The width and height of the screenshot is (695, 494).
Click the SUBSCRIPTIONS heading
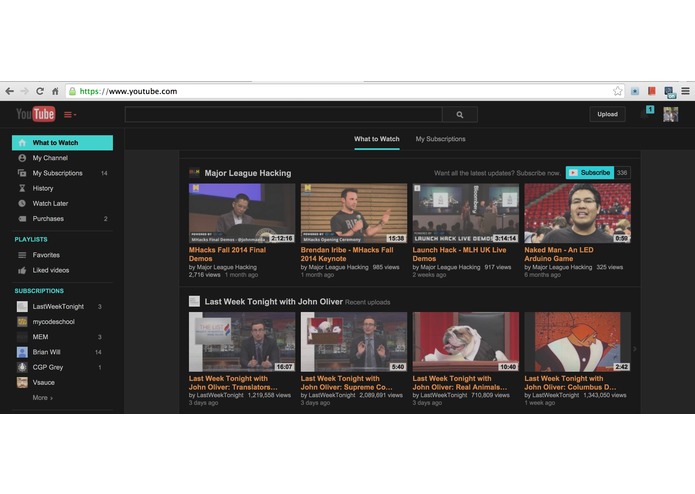pyautogui.click(x=39, y=291)
